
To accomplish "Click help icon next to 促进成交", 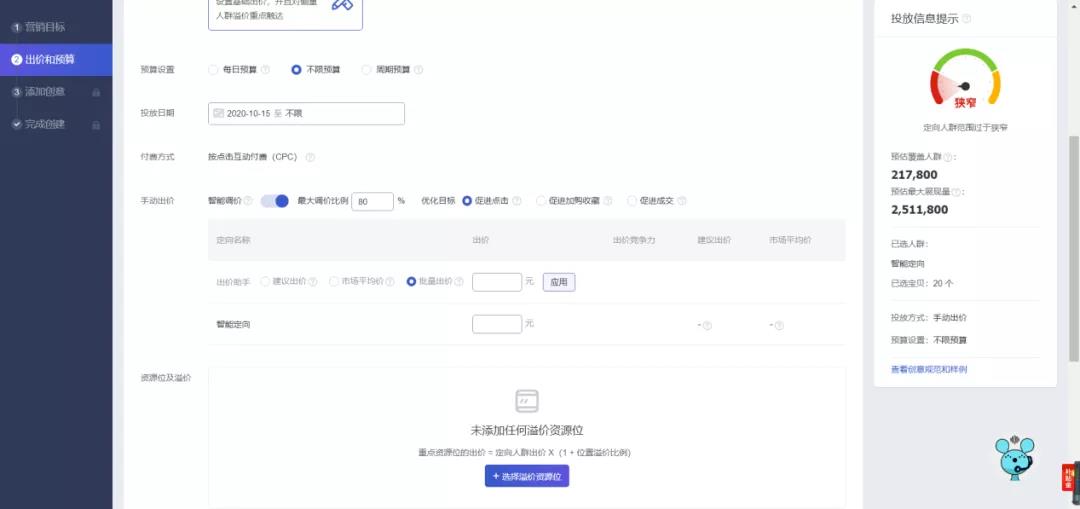I will coord(681,201).
